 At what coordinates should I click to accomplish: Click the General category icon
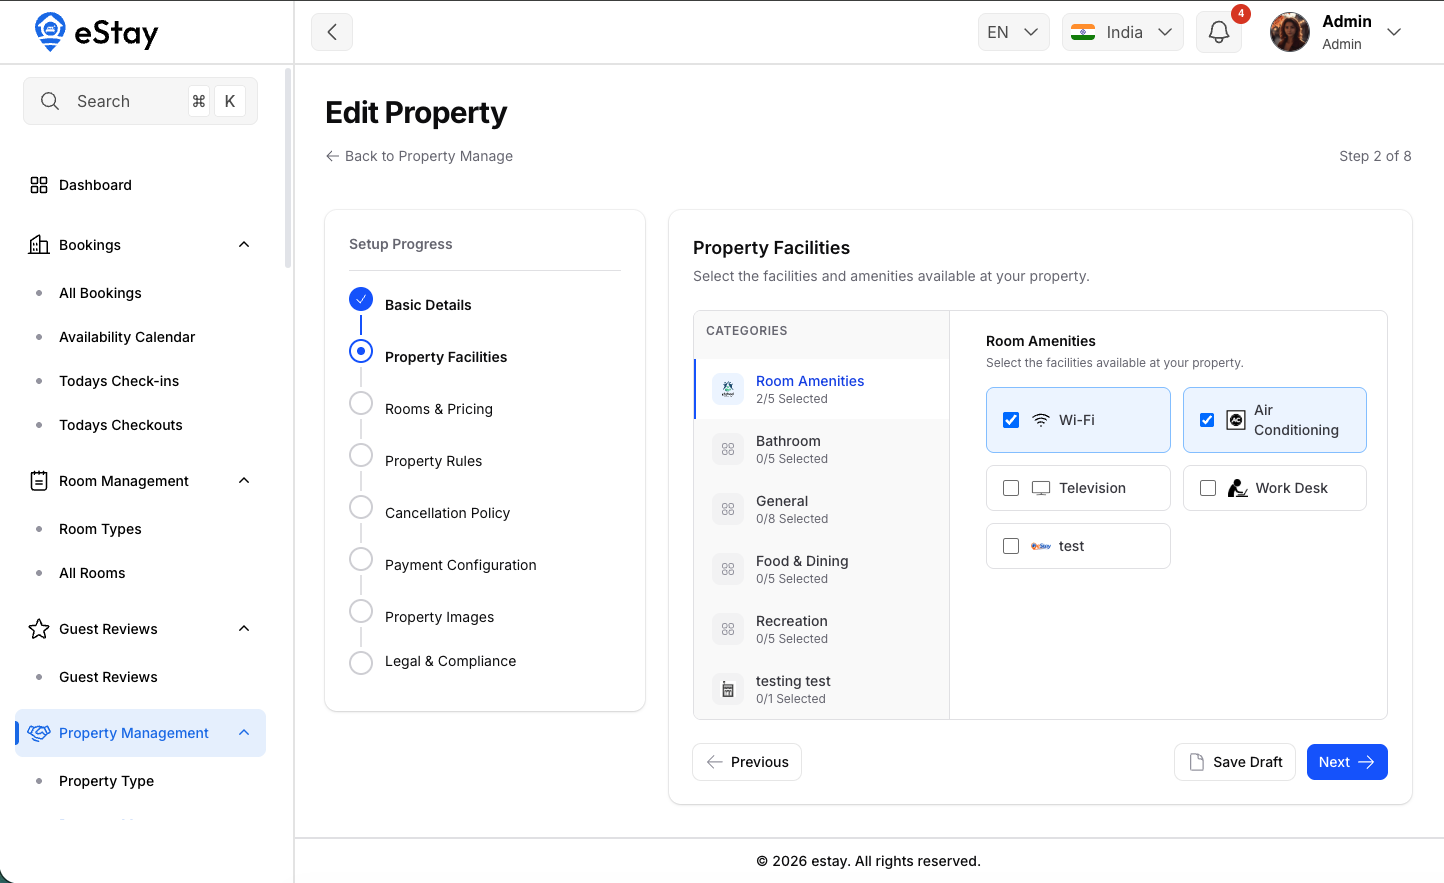728,509
